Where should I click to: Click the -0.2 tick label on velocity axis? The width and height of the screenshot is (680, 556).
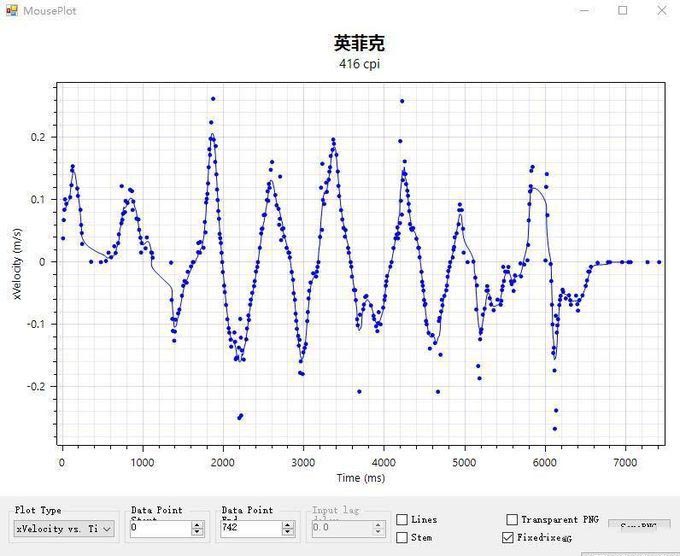pyautogui.click(x=36, y=386)
